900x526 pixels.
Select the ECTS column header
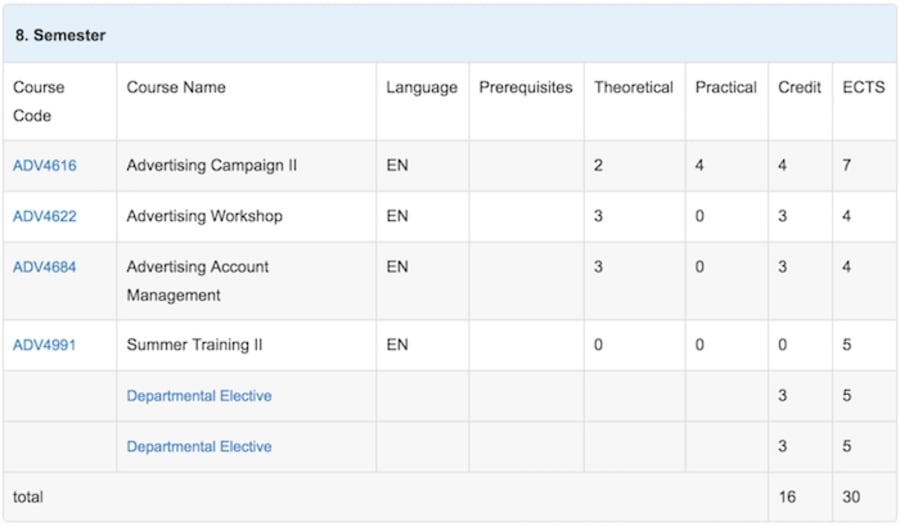(x=864, y=87)
